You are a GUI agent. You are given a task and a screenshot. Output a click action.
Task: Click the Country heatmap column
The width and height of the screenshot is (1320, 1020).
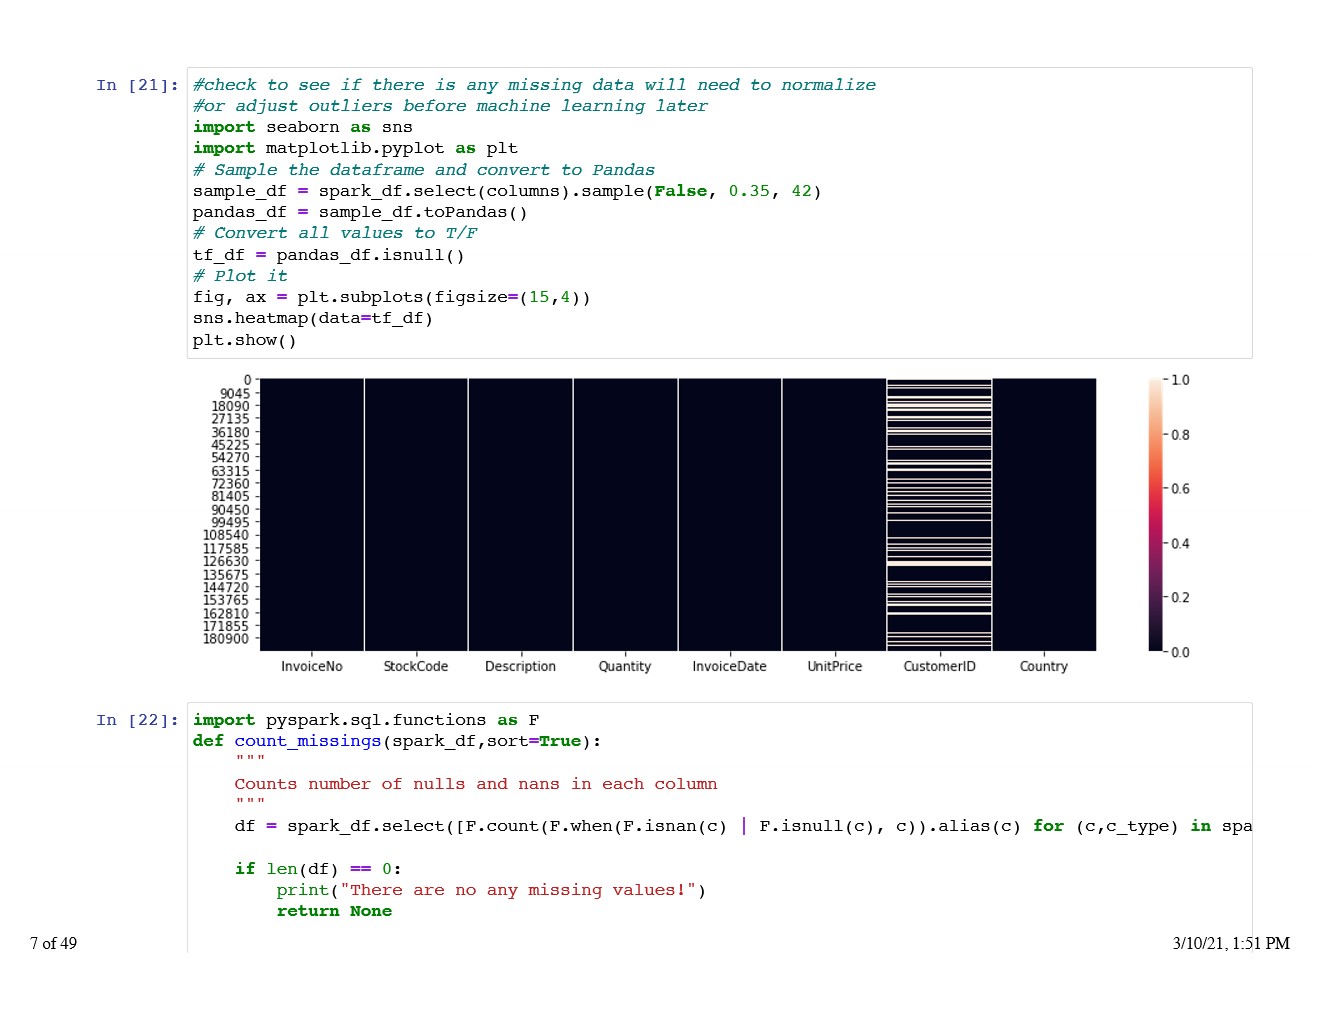1043,515
